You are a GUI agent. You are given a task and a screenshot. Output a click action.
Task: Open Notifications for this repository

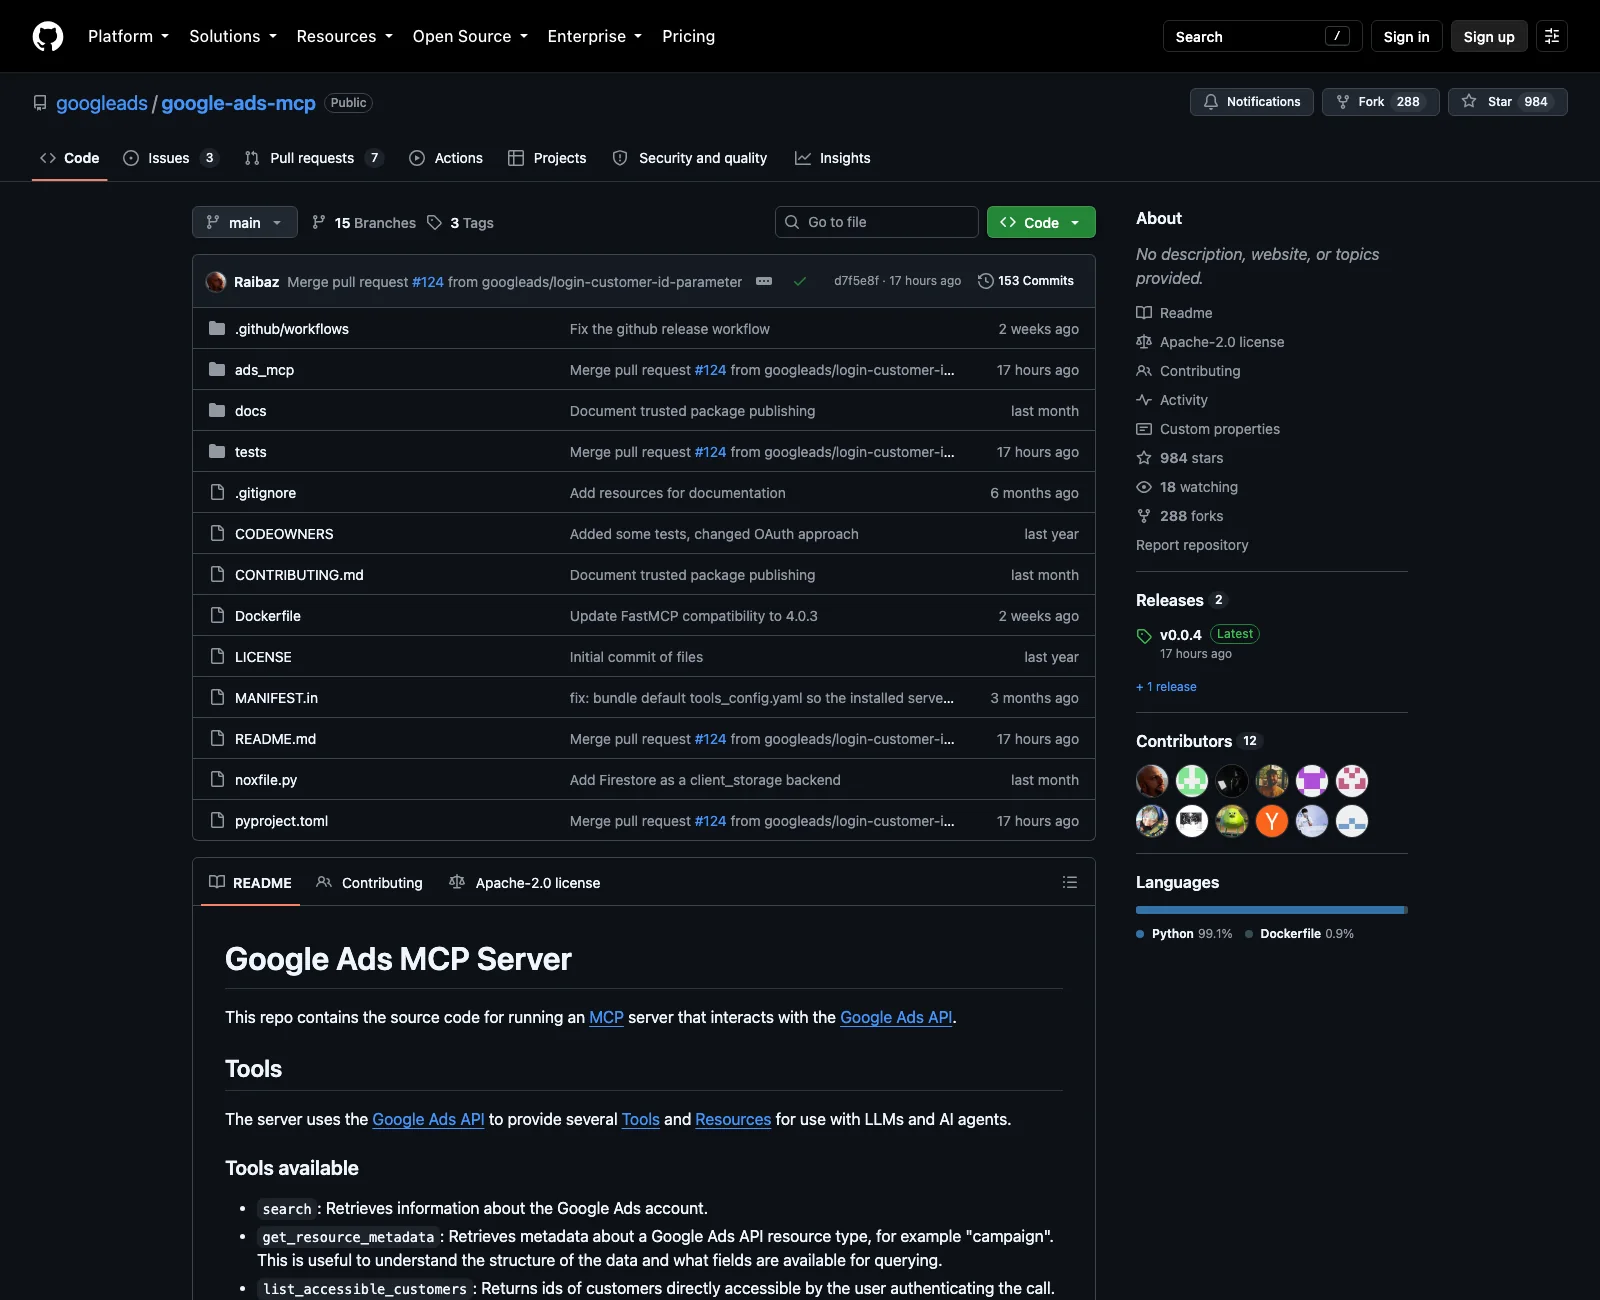pos(1252,102)
